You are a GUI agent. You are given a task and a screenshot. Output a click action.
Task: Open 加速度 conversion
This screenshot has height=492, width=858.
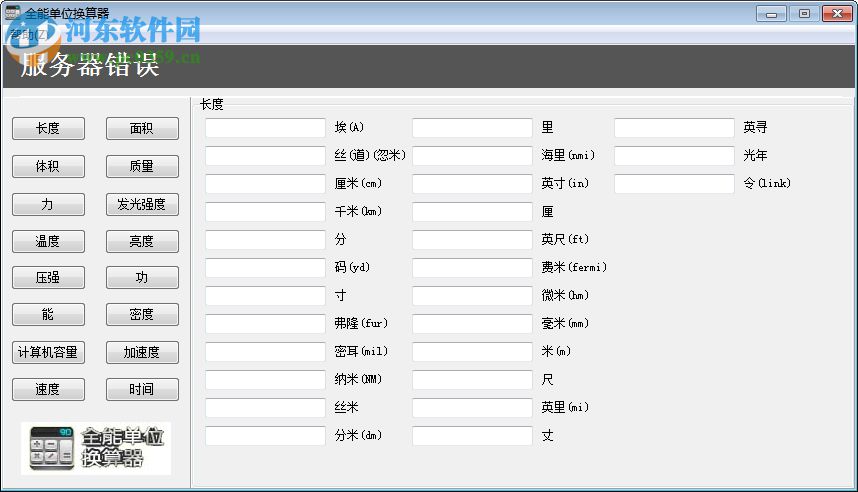[142, 352]
